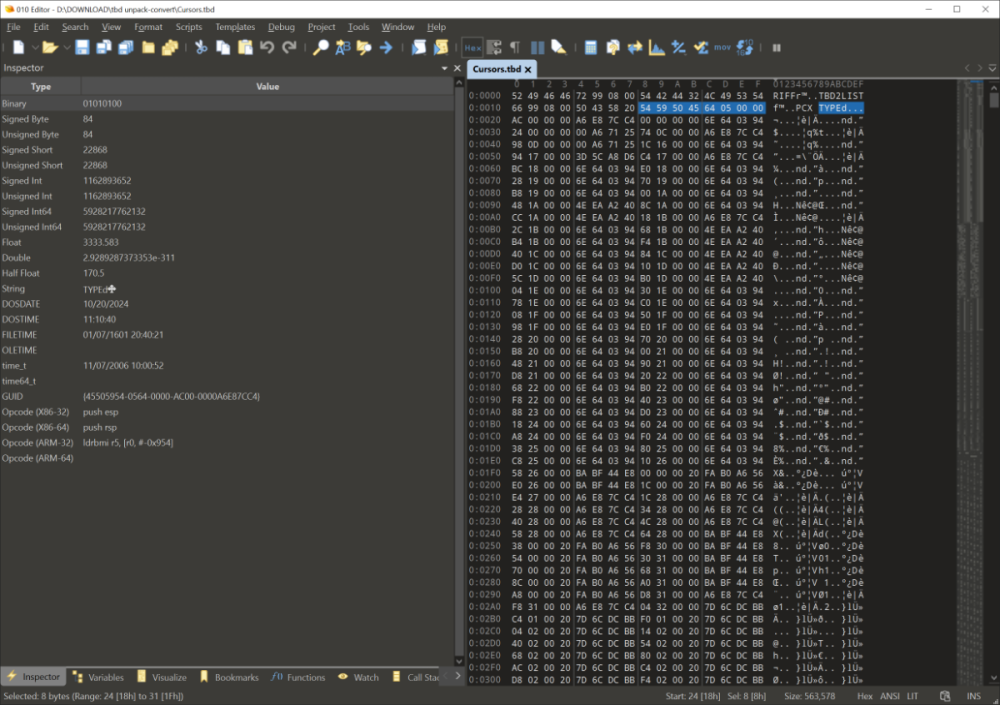The height and width of the screenshot is (705, 1000).
Task: Cut the selection with the scissors icon
Action: tap(201, 47)
